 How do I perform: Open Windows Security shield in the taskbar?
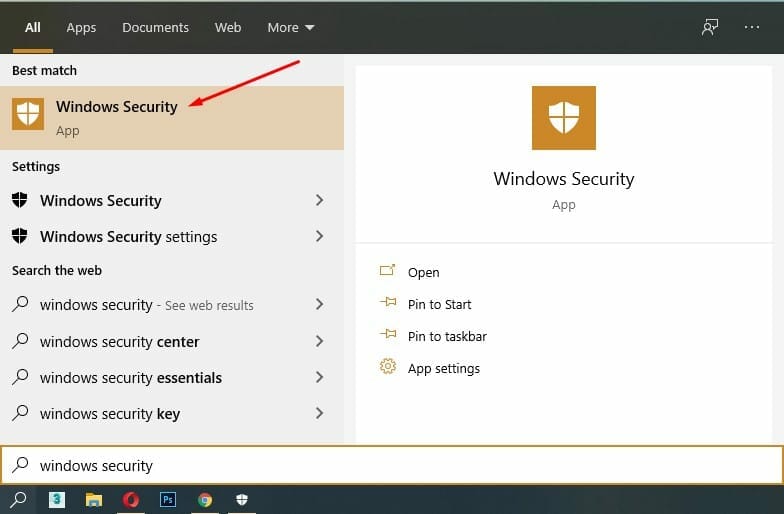(242, 499)
